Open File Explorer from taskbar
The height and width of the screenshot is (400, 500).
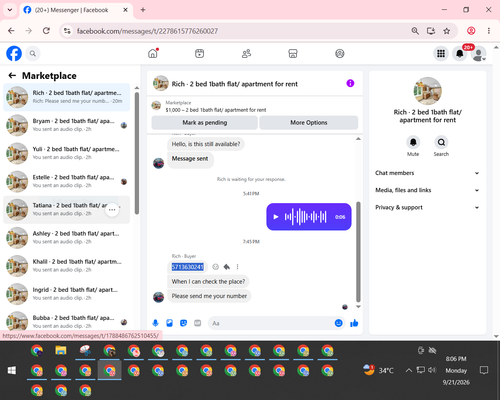pyautogui.click(x=61, y=351)
